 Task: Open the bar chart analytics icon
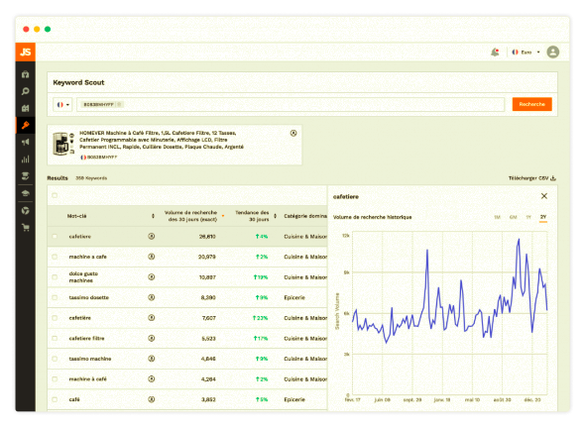click(25, 159)
